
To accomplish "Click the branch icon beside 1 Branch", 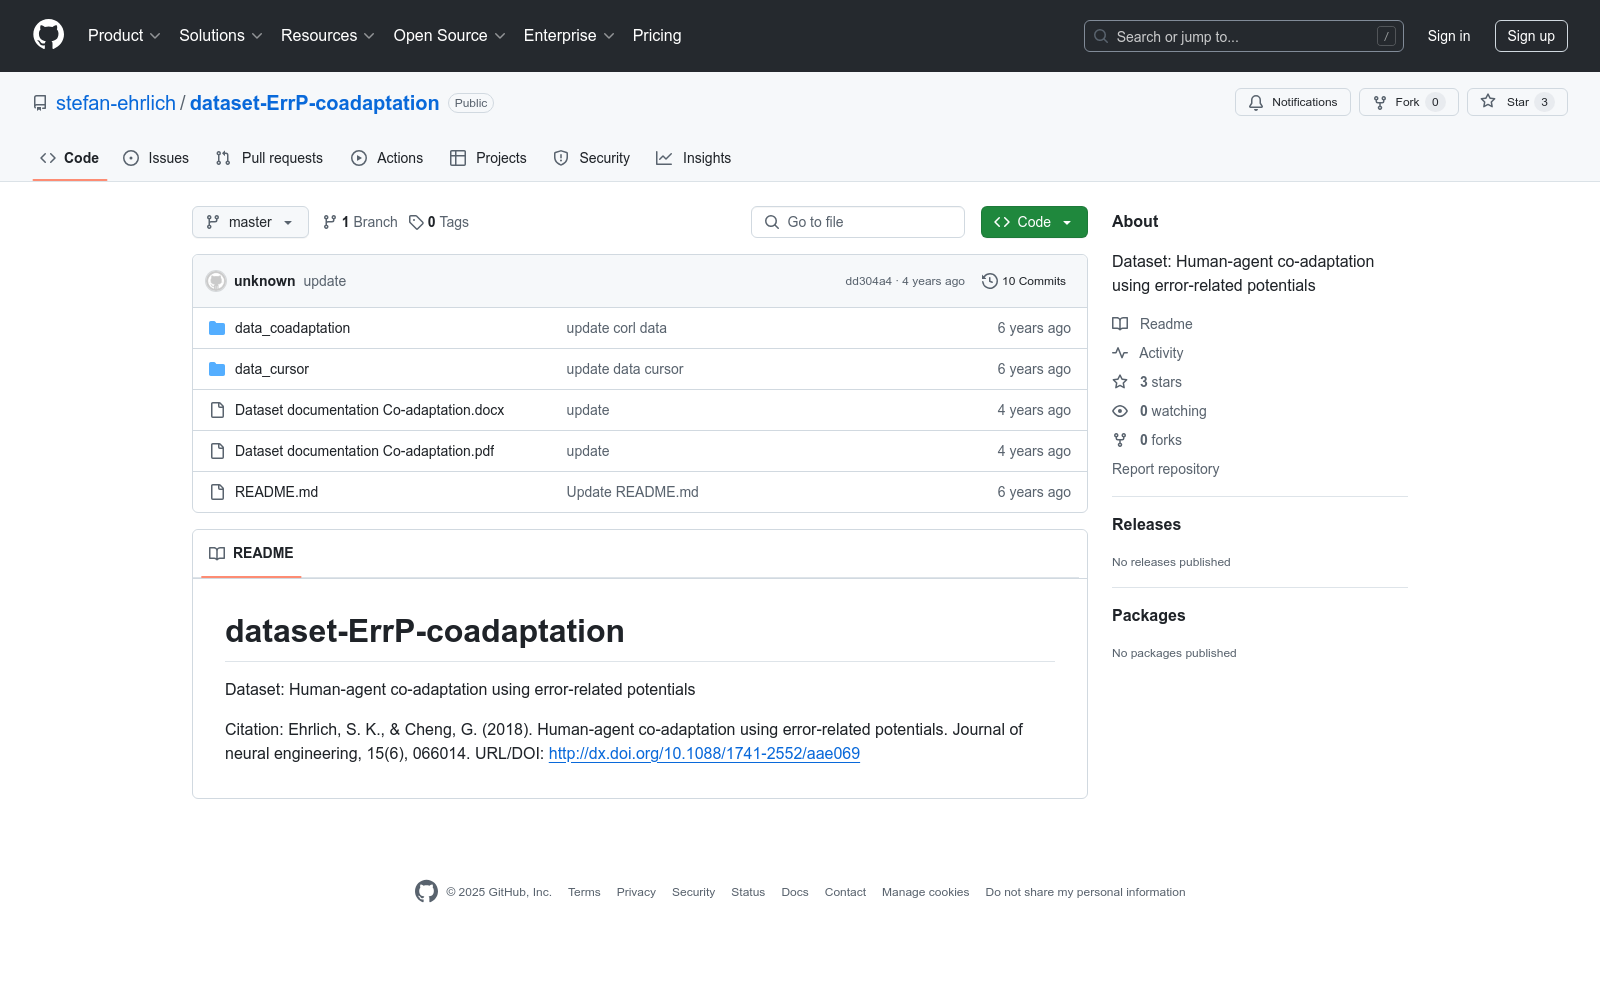I will coord(330,222).
